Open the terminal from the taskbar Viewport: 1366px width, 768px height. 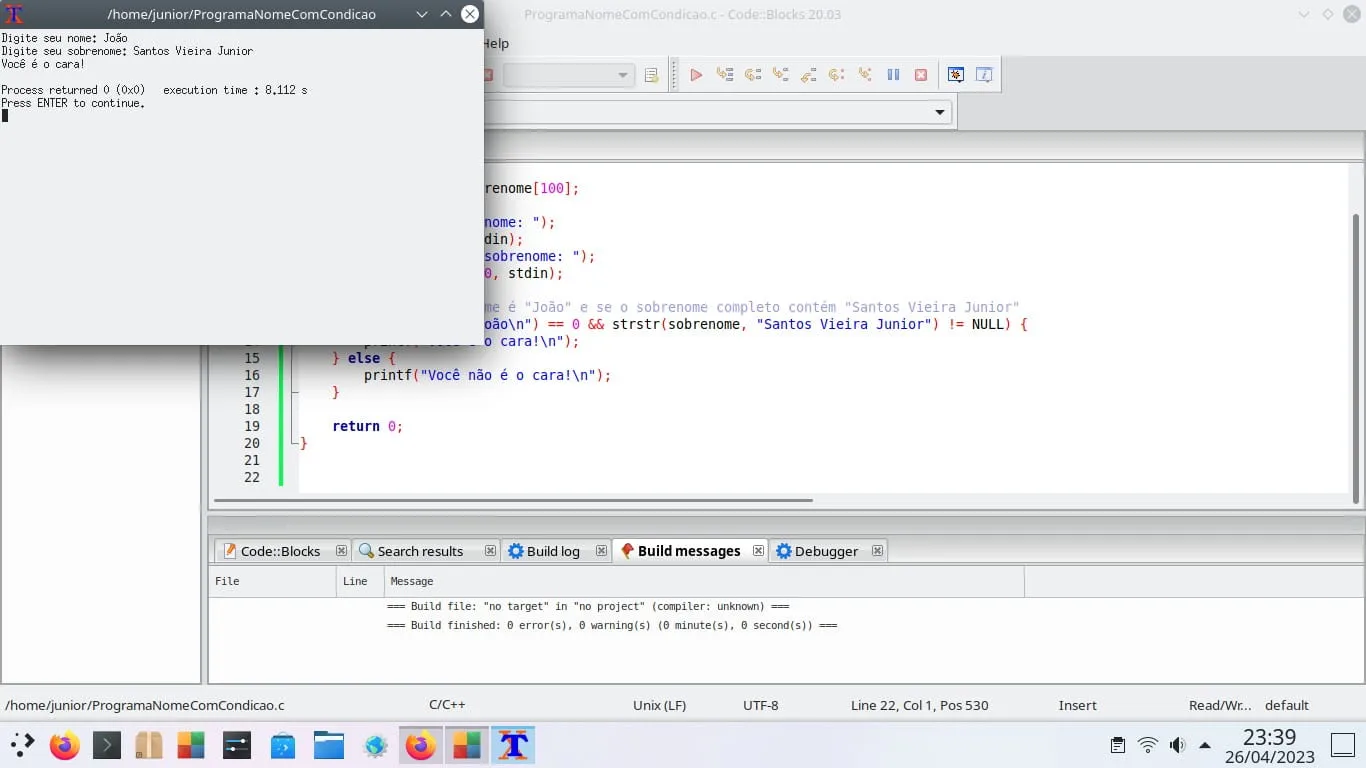[x=107, y=745]
